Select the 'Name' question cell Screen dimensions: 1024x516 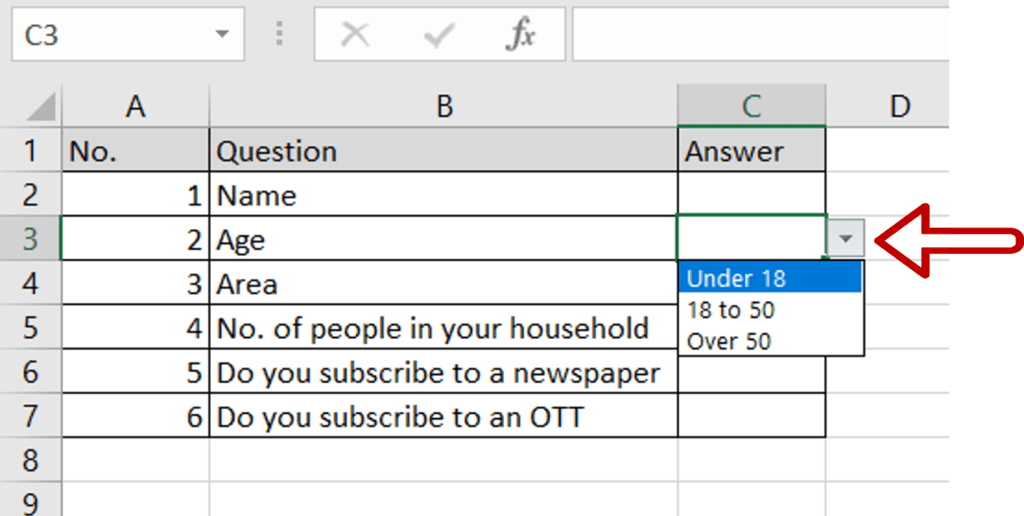(443, 195)
